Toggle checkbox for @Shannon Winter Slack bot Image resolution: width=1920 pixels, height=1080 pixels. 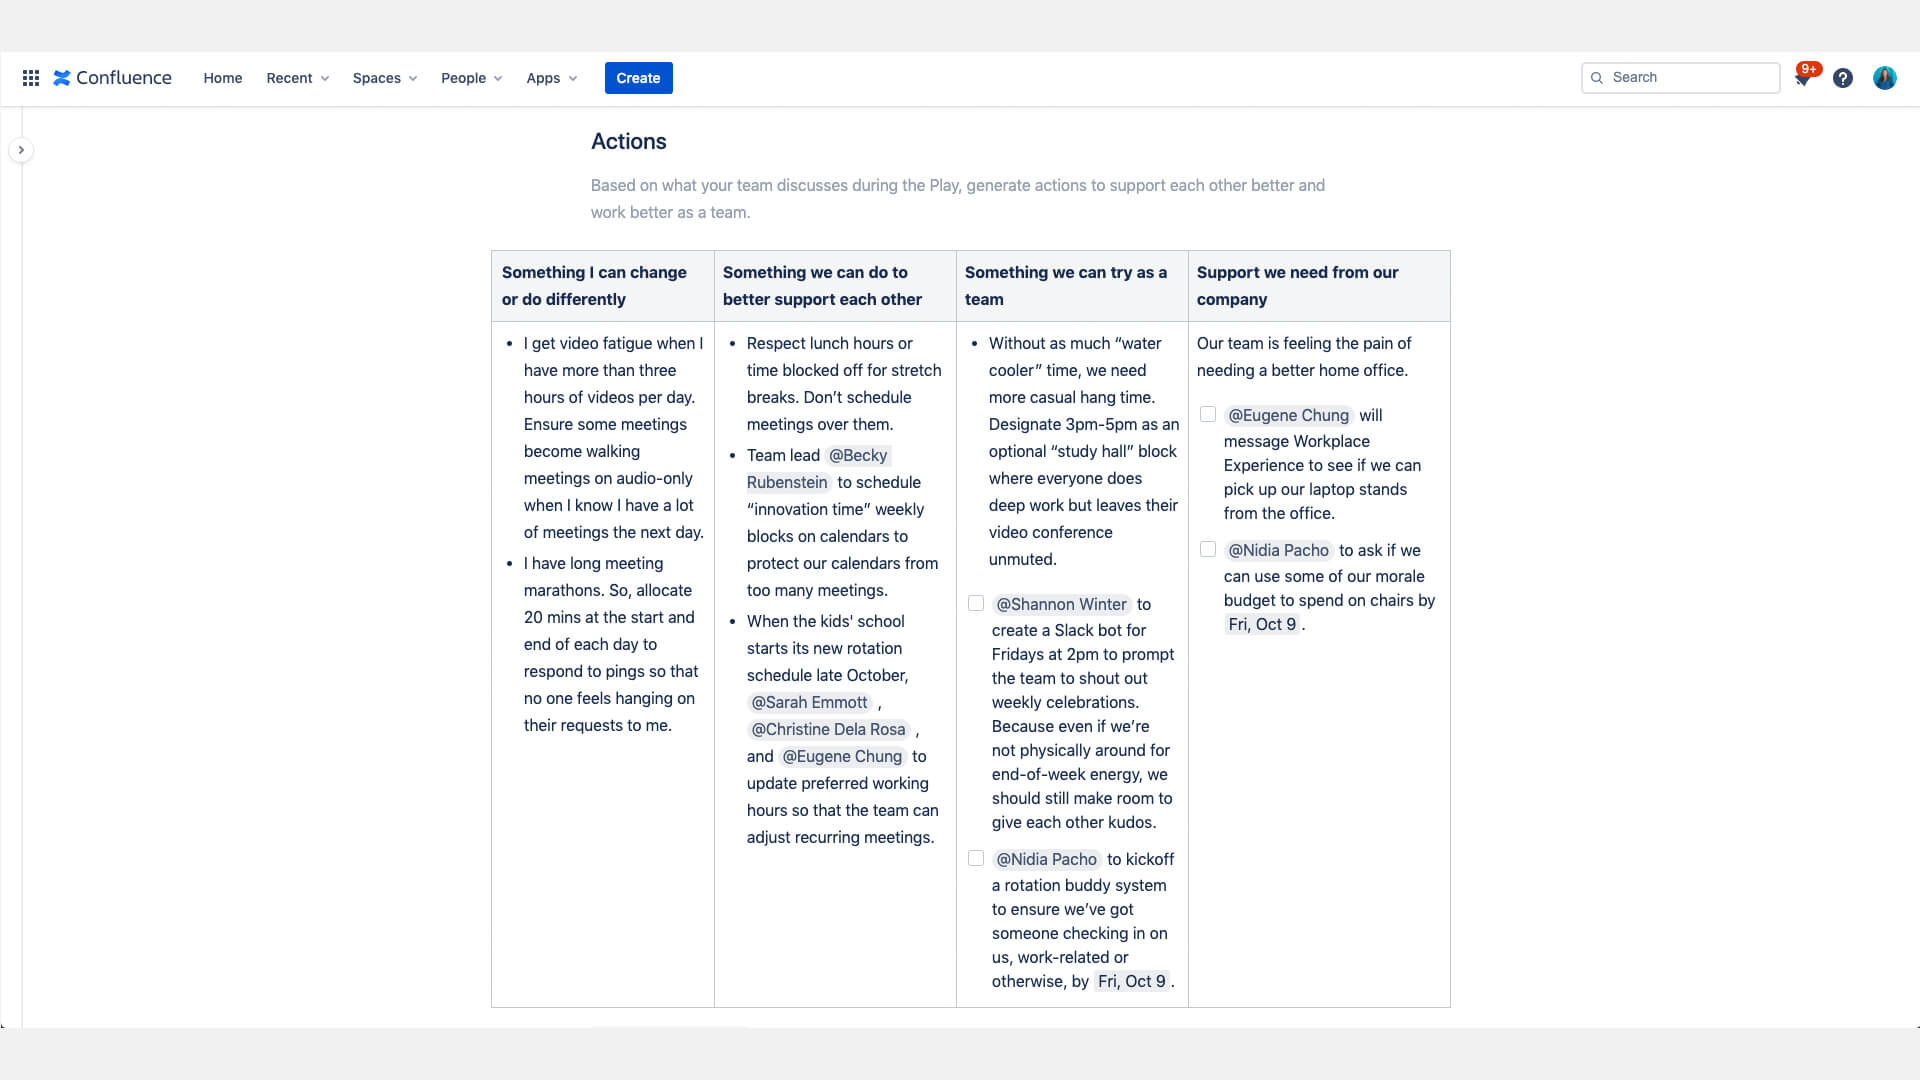click(x=976, y=603)
